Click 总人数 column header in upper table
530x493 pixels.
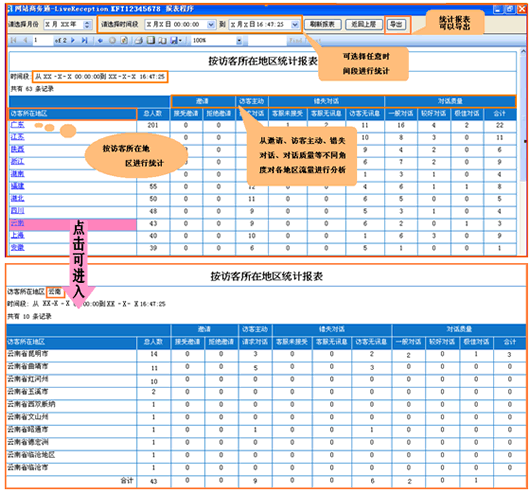pyautogui.click(x=153, y=114)
